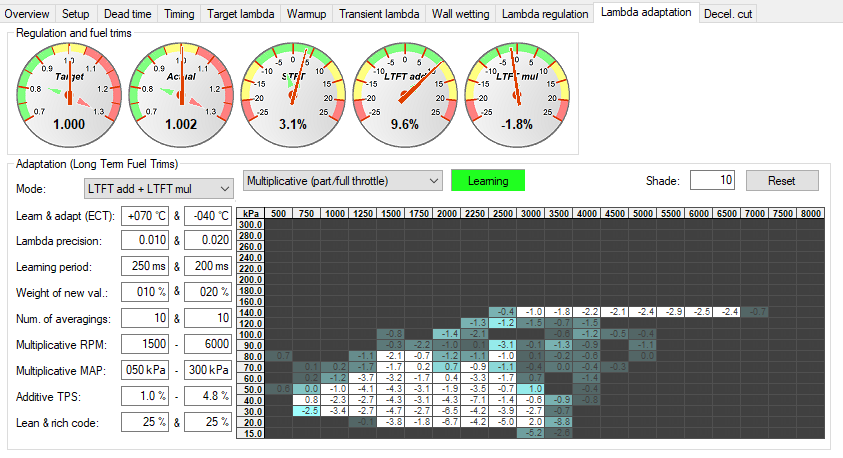The image size is (843, 458).
Task: Go to the Timing tab
Action: pyautogui.click(x=179, y=14)
